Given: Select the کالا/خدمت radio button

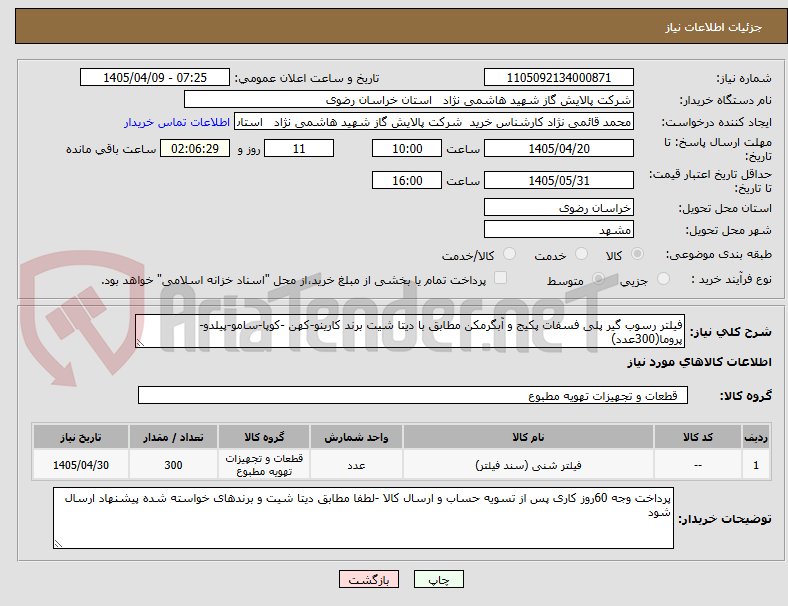Looking at the screenshot, I should pyautogui.click(x=510, y=254).
